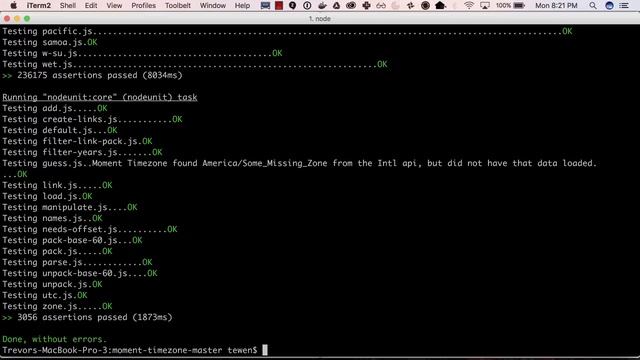The image size is (640, 360).
Task: Click the 'Done, without errors.' line
Action: click(54, 339)
